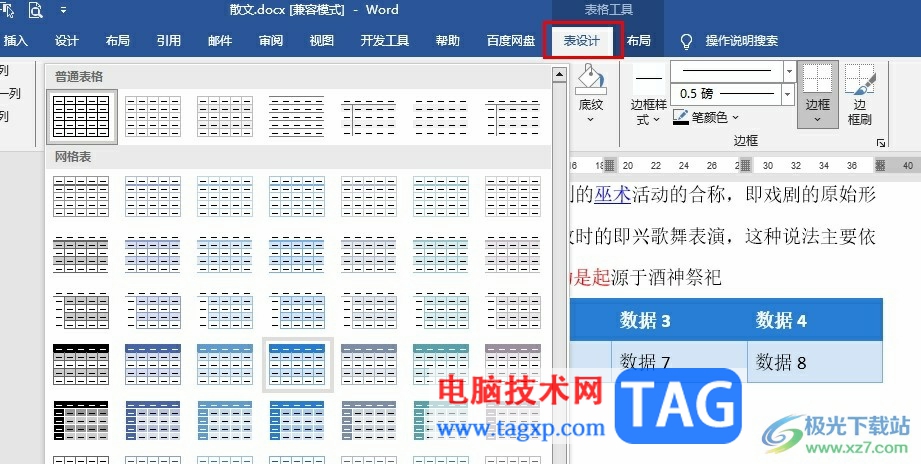The height and width of the screenshot is (464, 921).
Task: Choose the purple-gray header grid table style
Action: click(513, 364)
